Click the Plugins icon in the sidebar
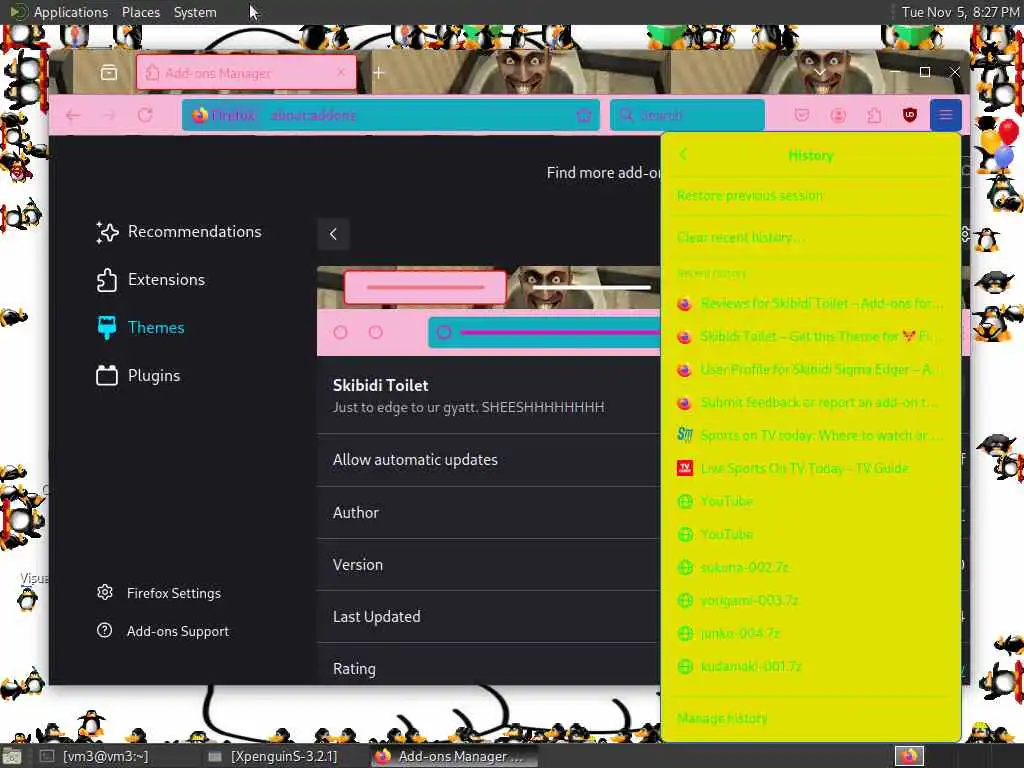The height and width of the screenshot is (768, 1024). click(x=106, y=375)
